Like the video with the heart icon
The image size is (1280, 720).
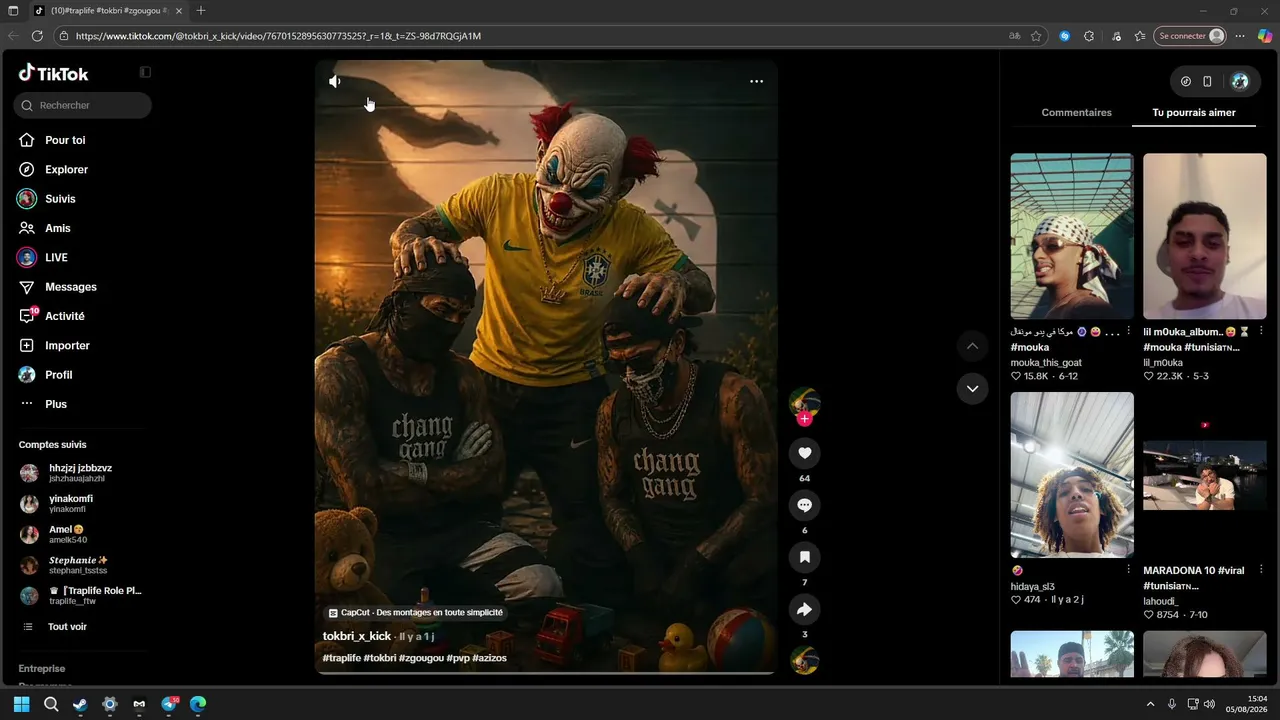click(804, 453)
